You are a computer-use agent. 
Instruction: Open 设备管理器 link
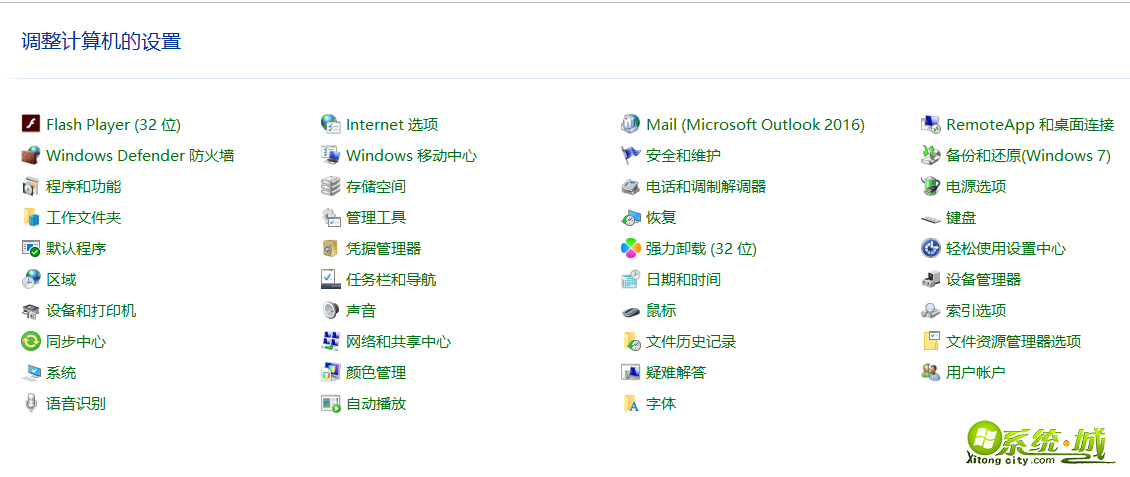(983, 280)
